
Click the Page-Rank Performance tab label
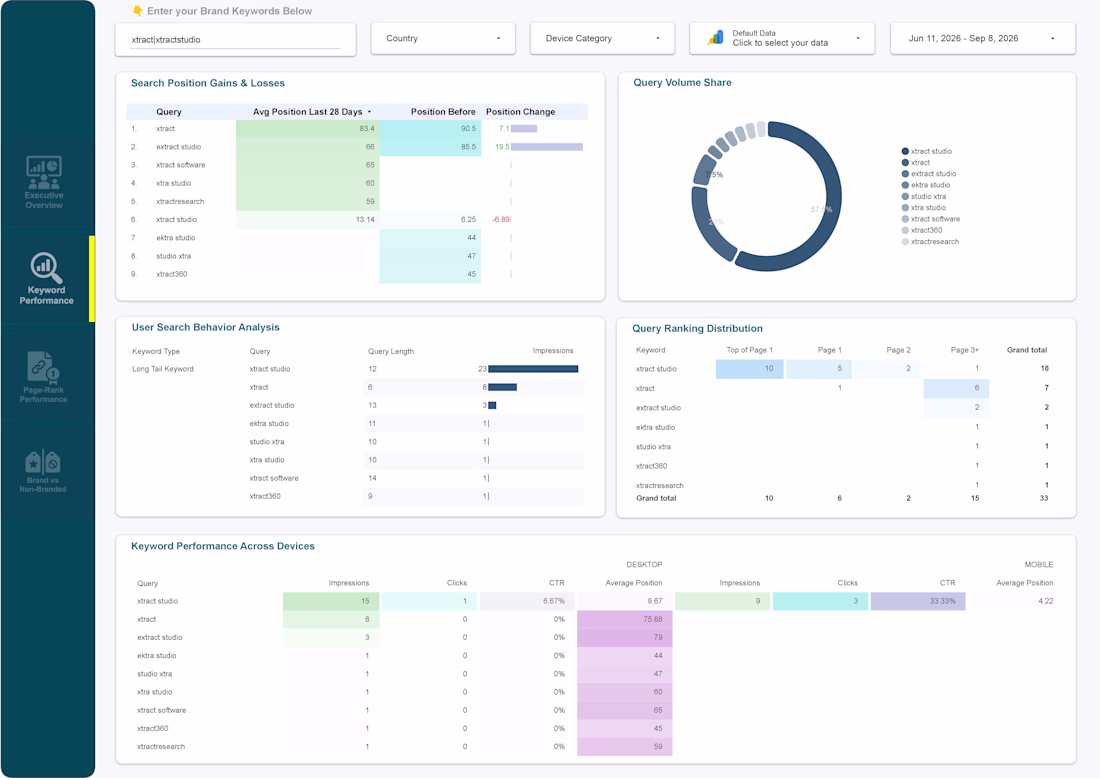pyautogui.click(x=43, y=395)
